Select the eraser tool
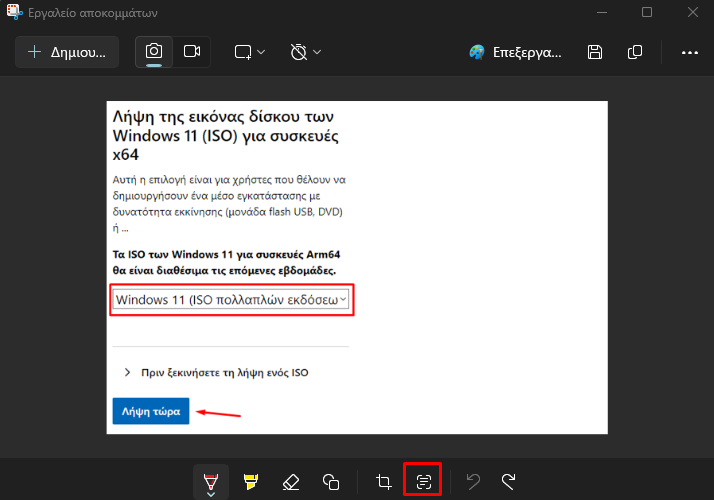714x500 pixels. point(291,481)
